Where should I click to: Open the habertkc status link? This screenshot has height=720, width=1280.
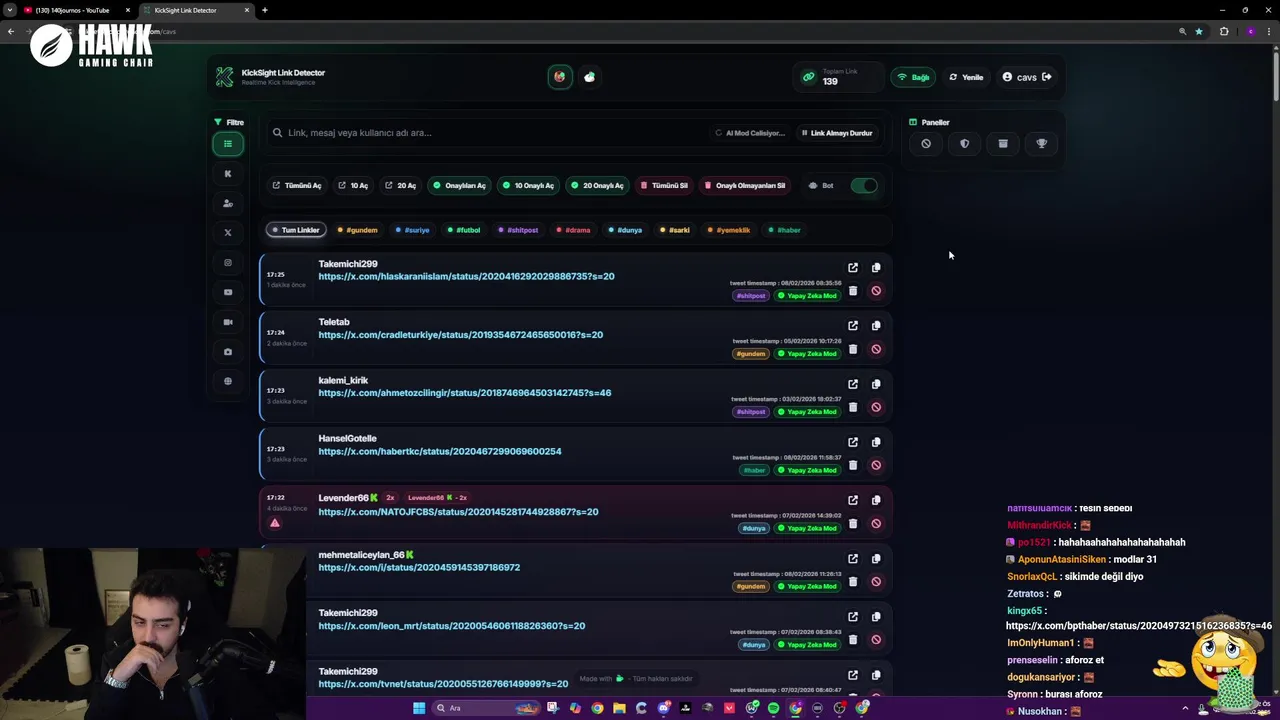[440, 451]
